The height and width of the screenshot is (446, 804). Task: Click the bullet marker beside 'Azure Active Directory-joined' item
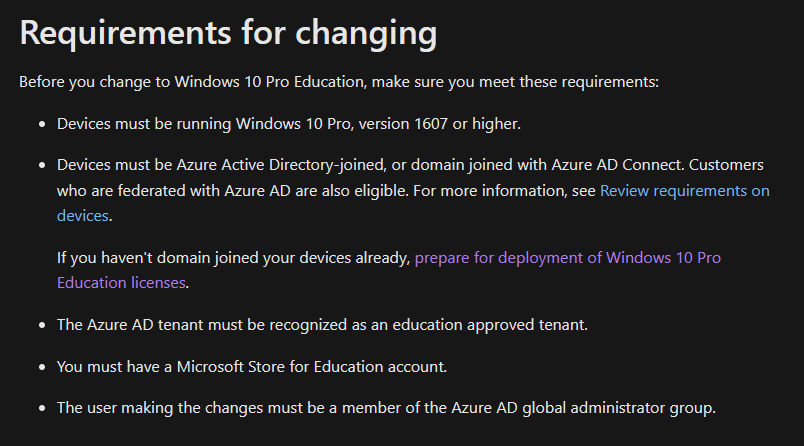click(41, 165)
